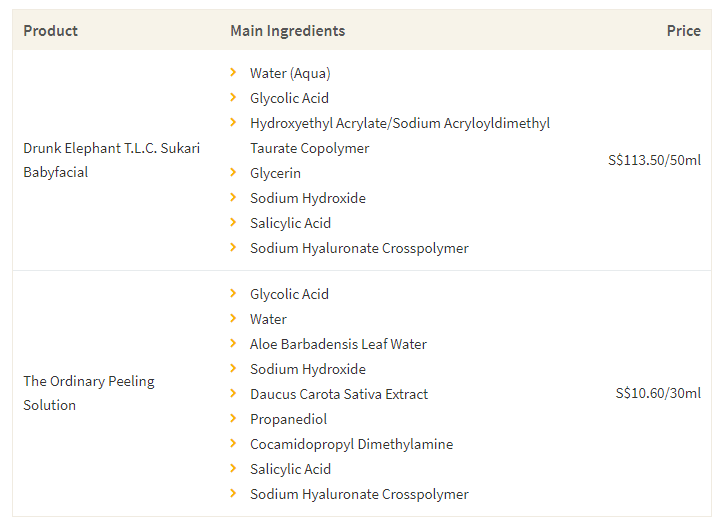722x528 pixels.
Task: Click Water ingredient under The Ordinary
Action: (x=268, y=319)
